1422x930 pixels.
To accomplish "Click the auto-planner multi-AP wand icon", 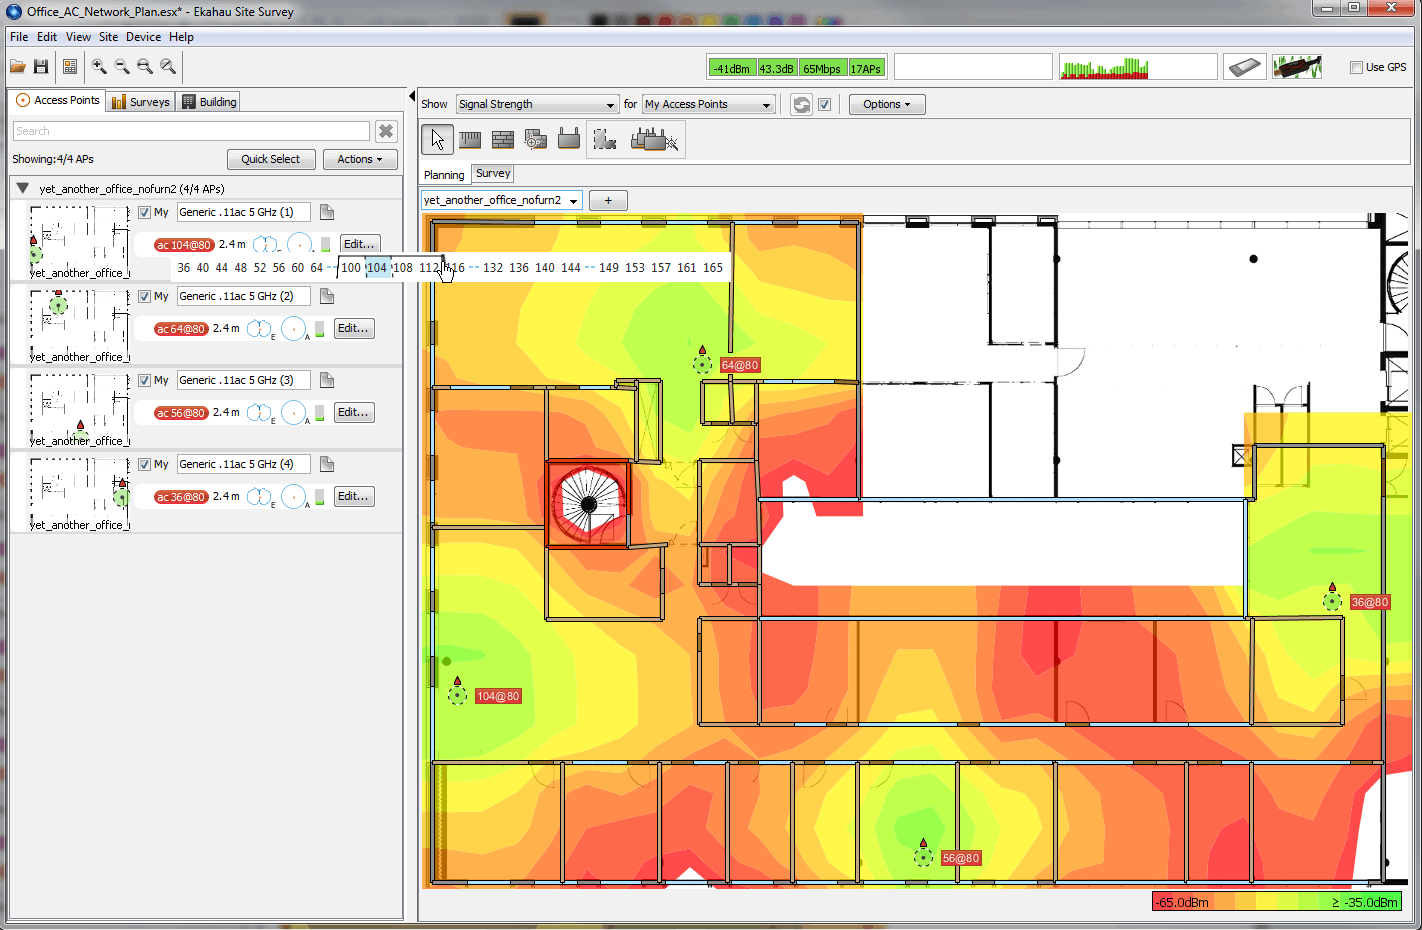I will (x=654, y=140).
